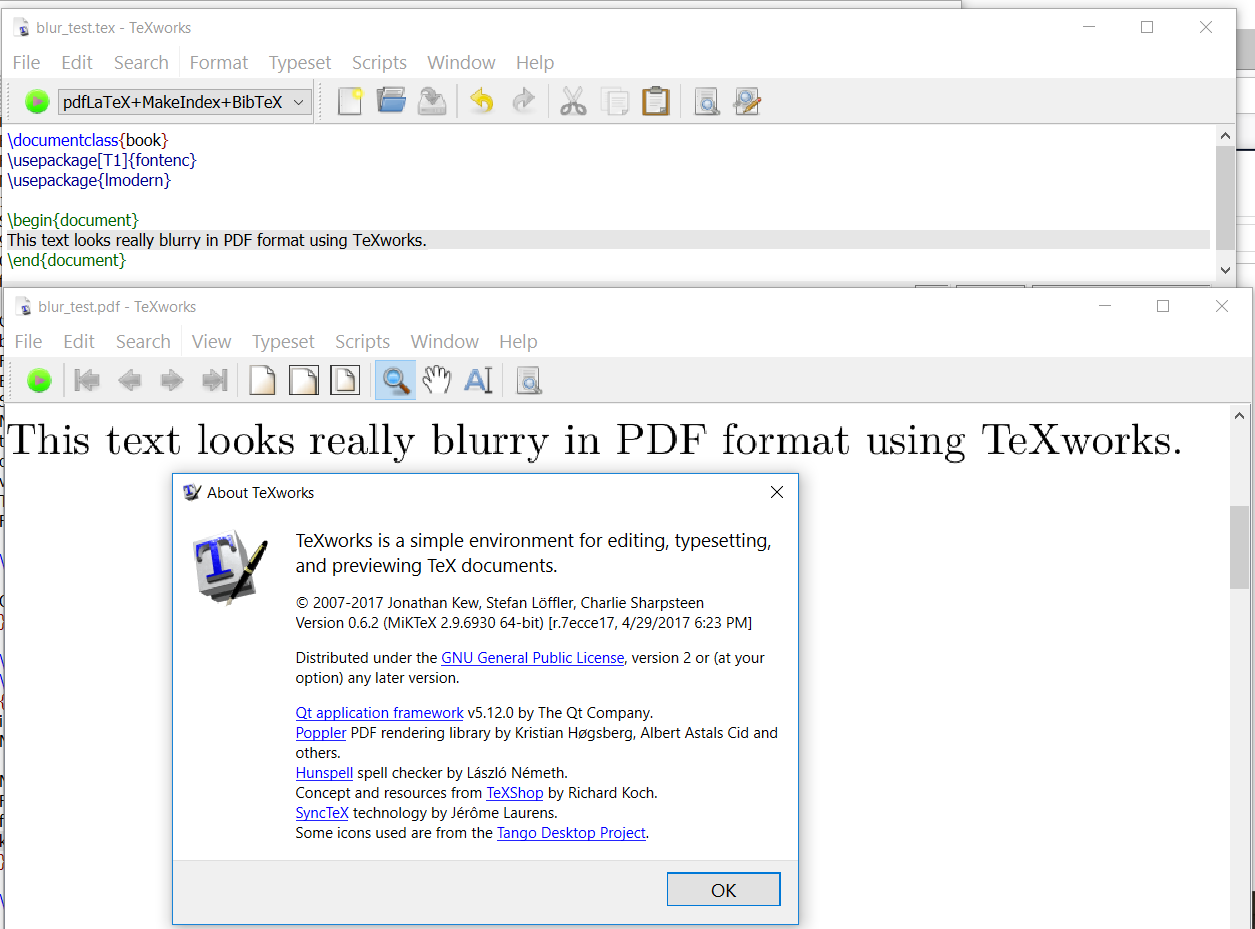This screenshot has height=929, width=1255.
Task: Select the Scroll hand tool in the PDF toolbar
Action: click(x=437, y=380)
